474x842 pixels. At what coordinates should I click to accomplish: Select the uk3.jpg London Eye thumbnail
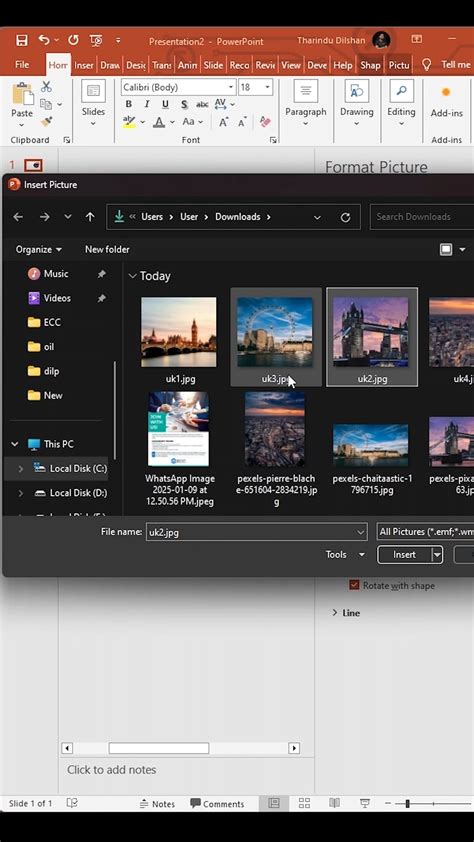click(x=275, y=332)
